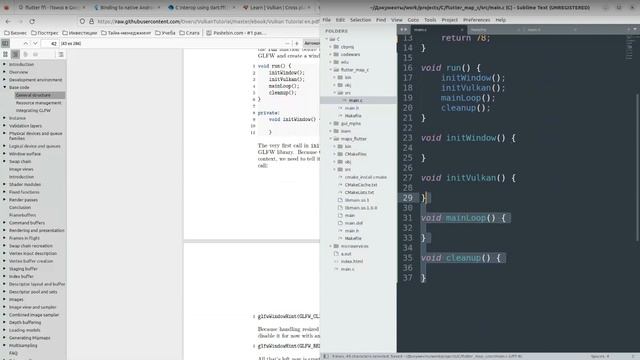
Task: Open the Pastebin.com bookmark
Action: point(236,33)
